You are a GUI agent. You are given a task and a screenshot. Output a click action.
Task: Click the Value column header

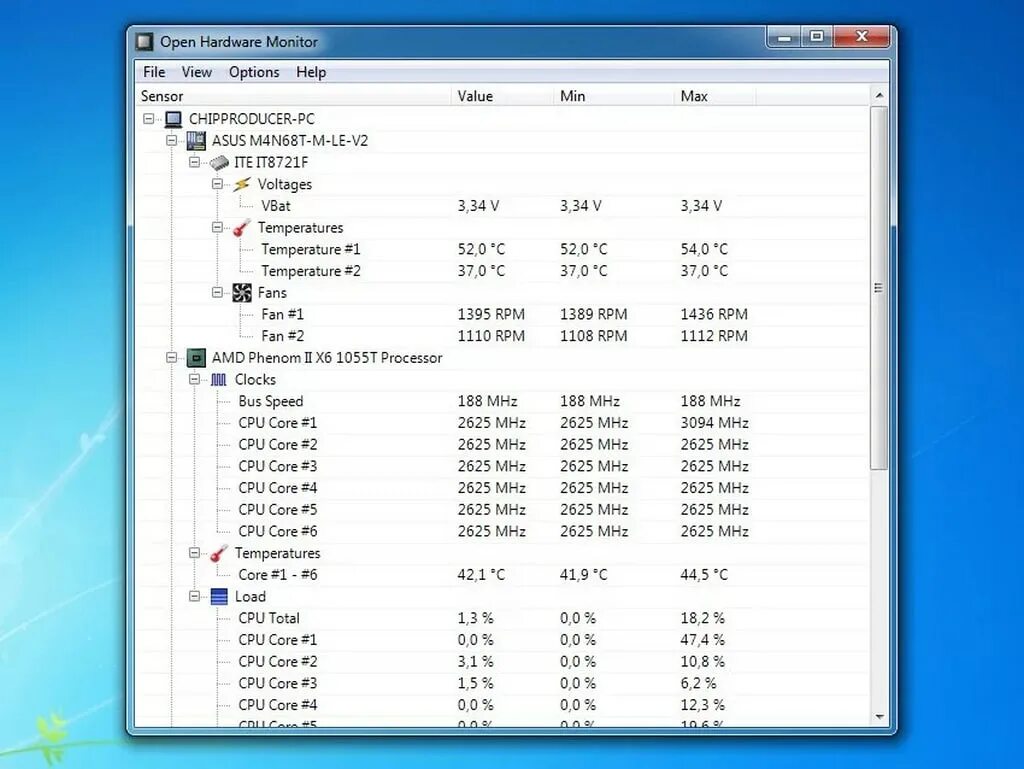coord(502,96)
